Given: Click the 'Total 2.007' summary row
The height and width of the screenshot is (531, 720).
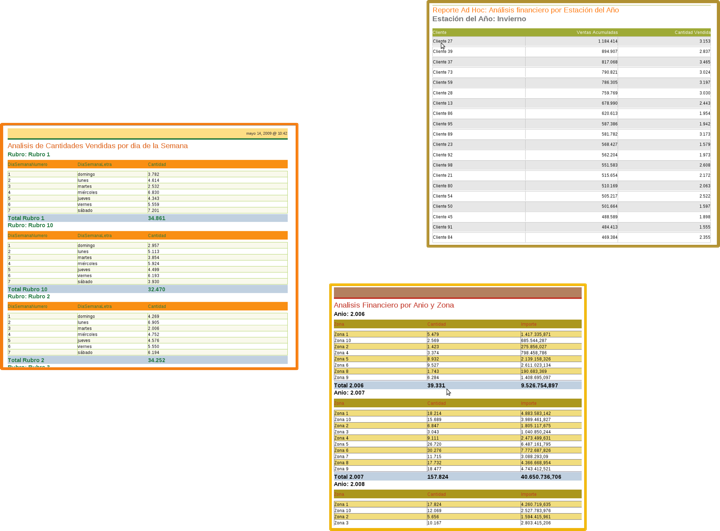Looking at the screenshot, I should point(349,477).
